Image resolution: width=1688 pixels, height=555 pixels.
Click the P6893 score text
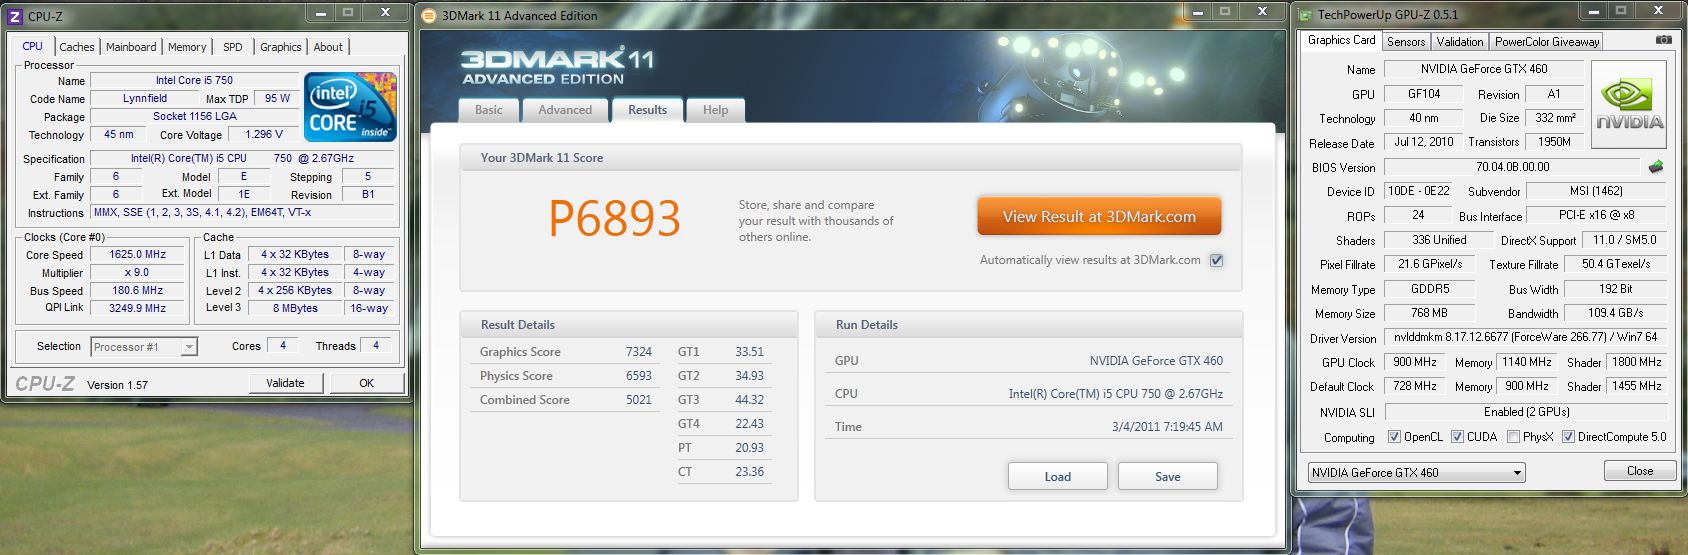(614, 219)
